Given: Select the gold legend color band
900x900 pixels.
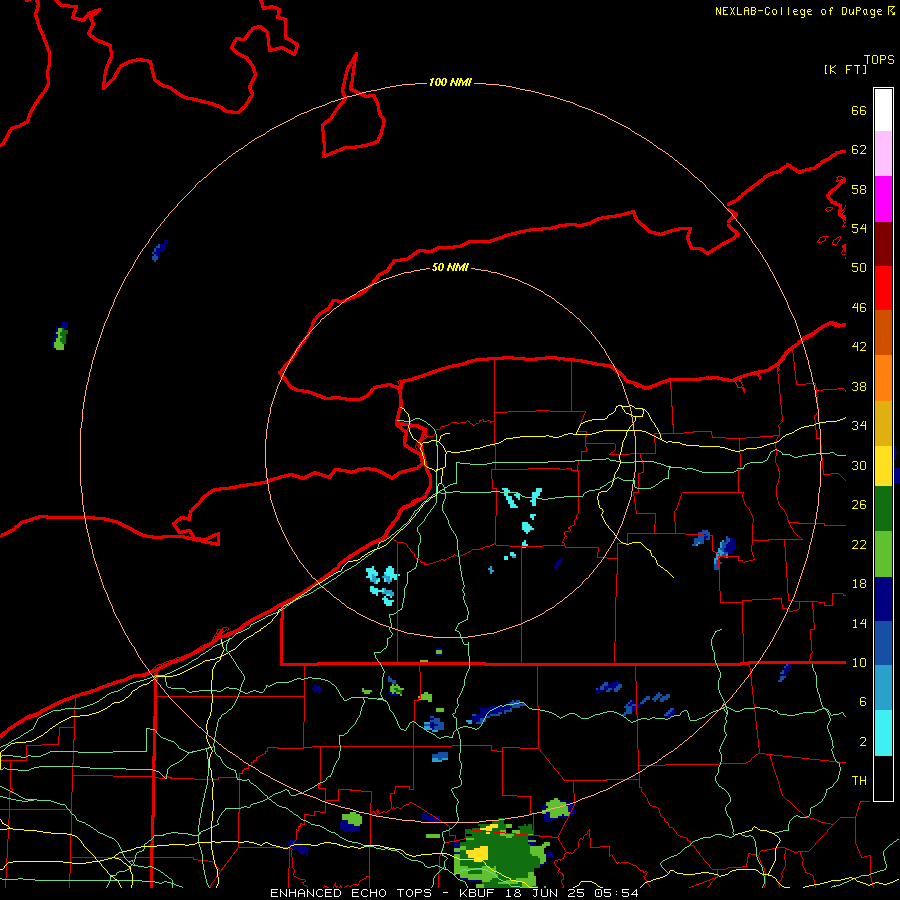Looking at the screenshot, I should 883,423.
